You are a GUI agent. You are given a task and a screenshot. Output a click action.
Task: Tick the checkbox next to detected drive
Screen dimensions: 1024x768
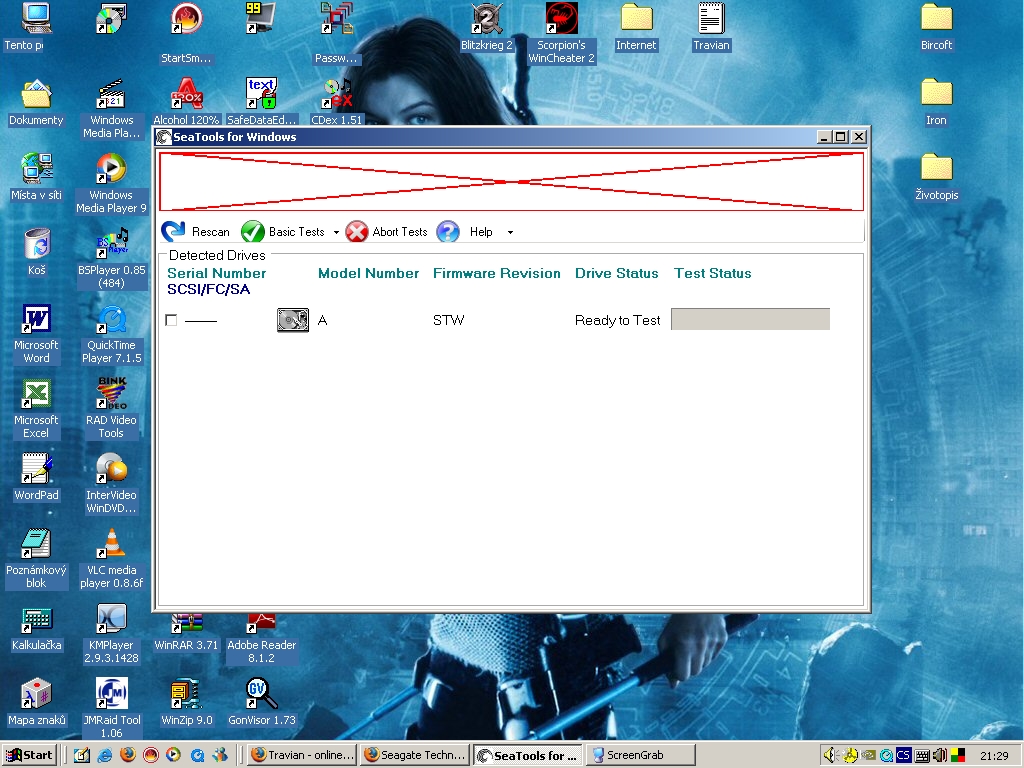click(x=171, y=320)
